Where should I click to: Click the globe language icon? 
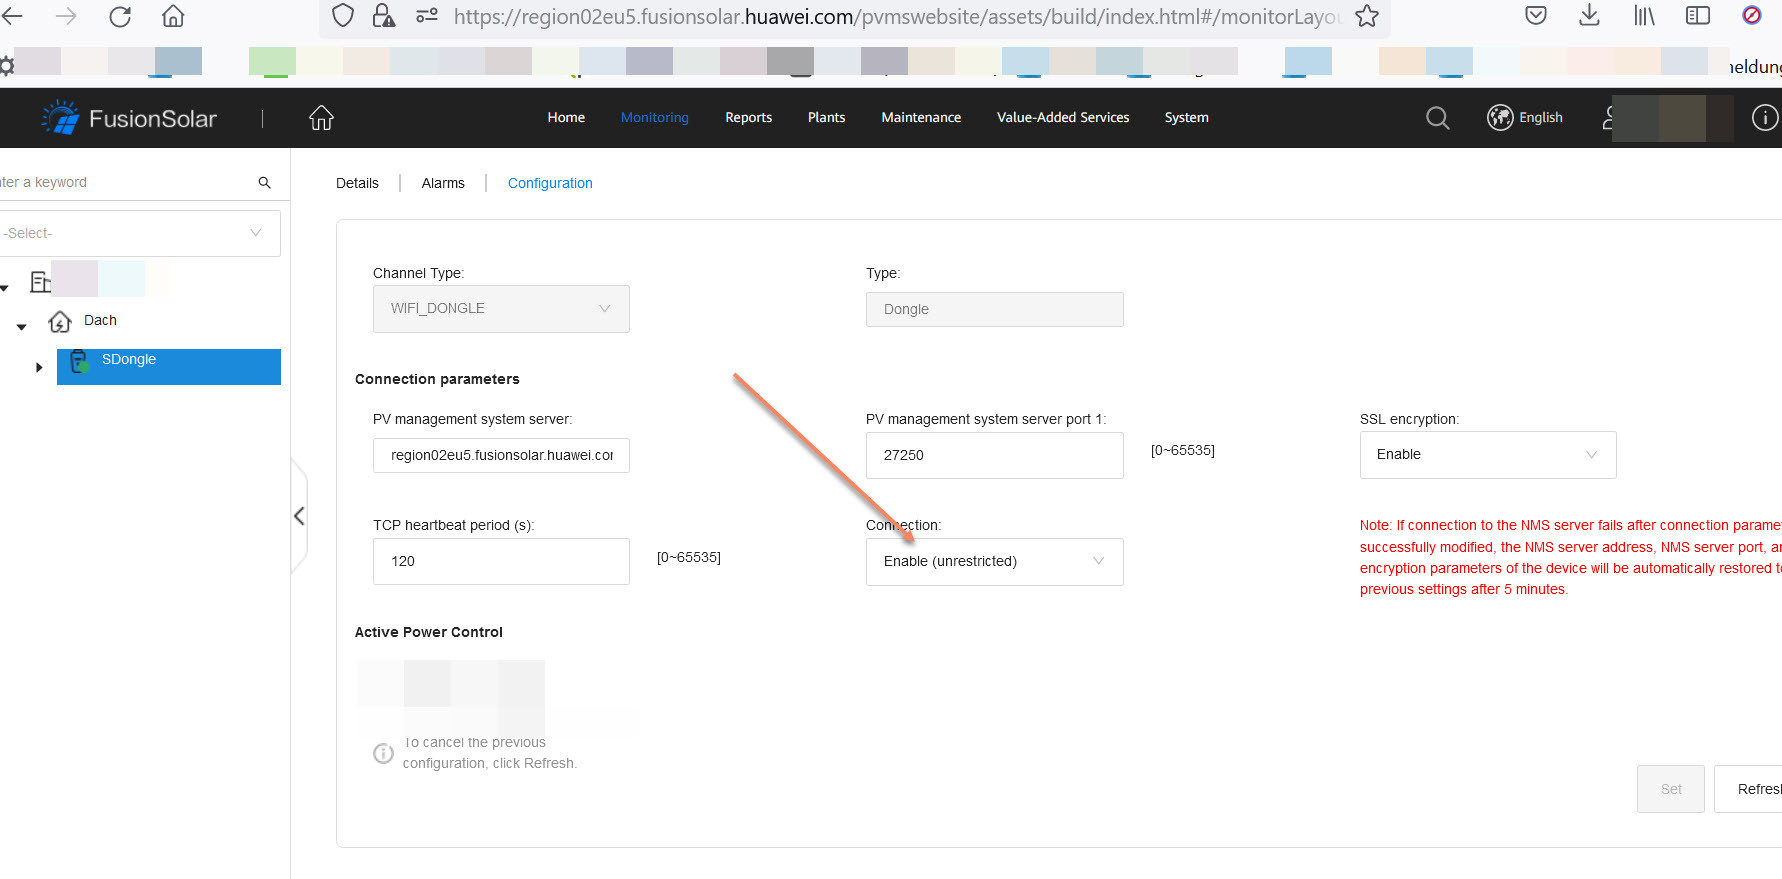pyautogui.click(x=1500, y=118)
